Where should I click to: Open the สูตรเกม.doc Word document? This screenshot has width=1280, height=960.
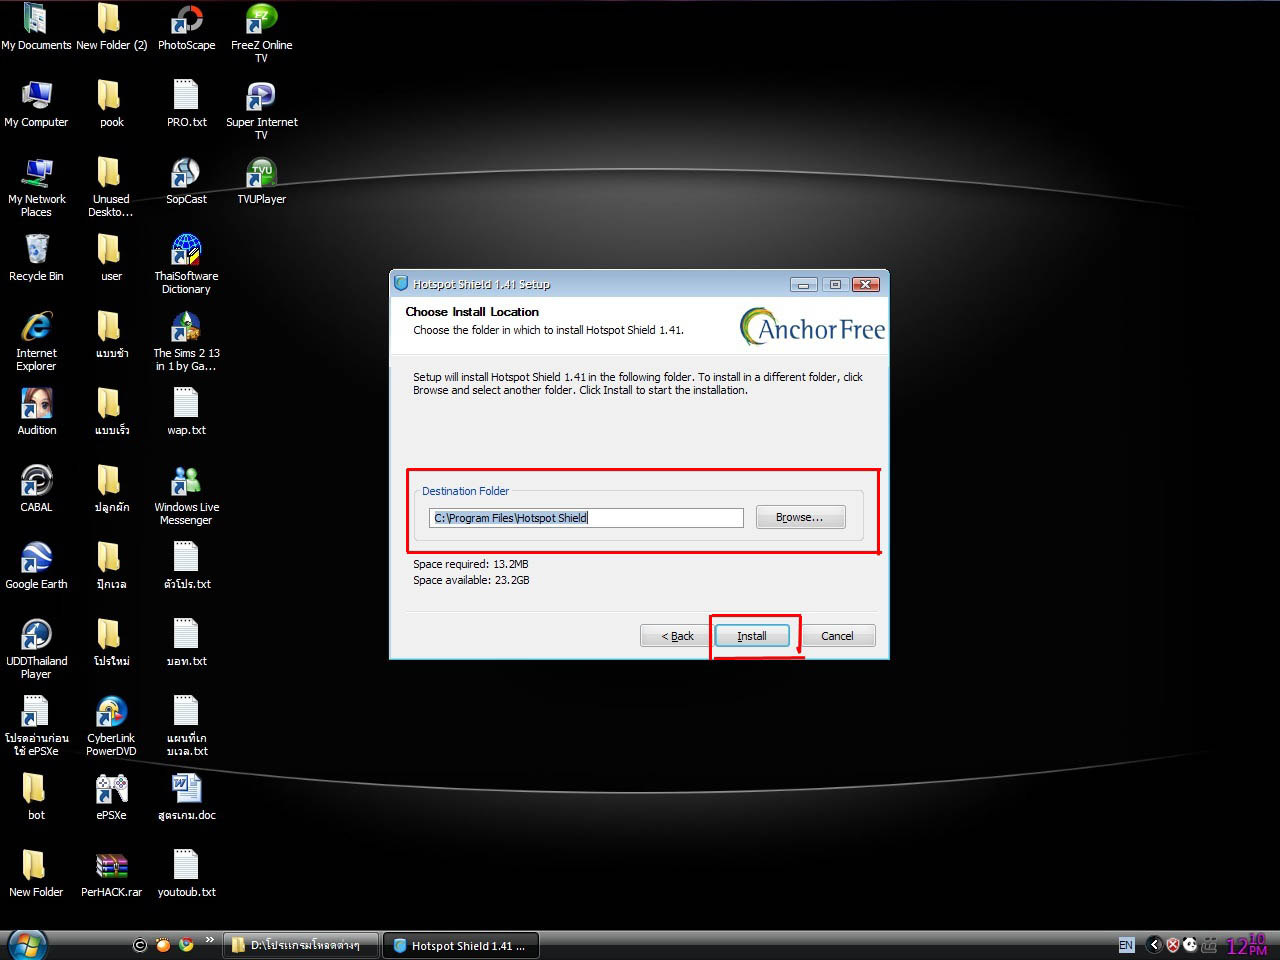(x=186, y=797)
